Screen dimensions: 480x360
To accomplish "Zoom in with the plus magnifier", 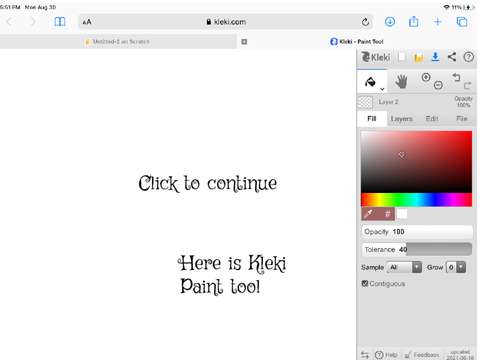I will pyautogui.click(x=426, y=77).
